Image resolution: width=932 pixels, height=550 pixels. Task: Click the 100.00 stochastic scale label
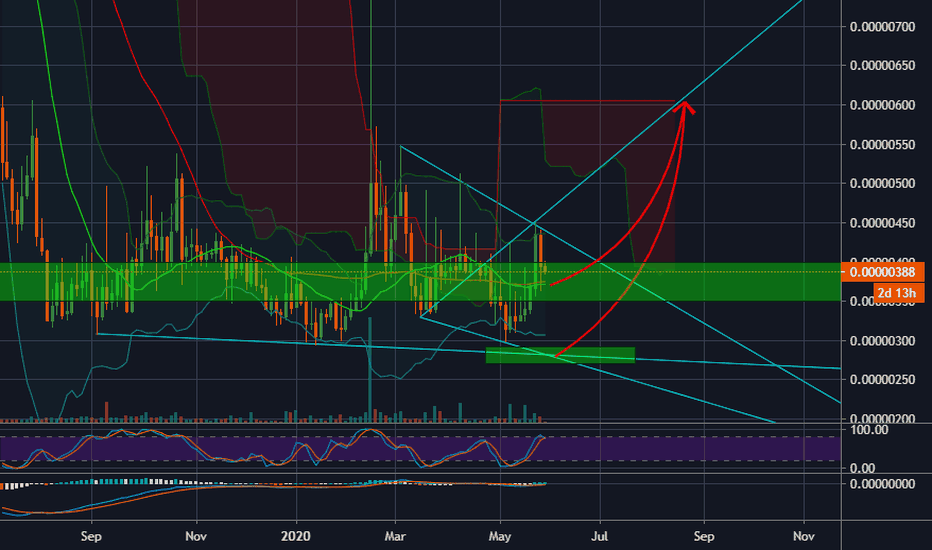[x=869, y=430]
